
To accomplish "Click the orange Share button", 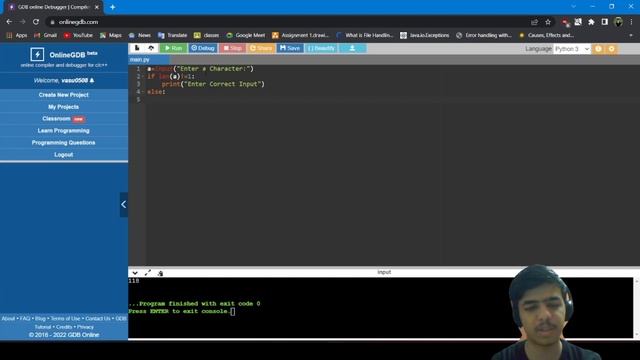I will [261, 48].
